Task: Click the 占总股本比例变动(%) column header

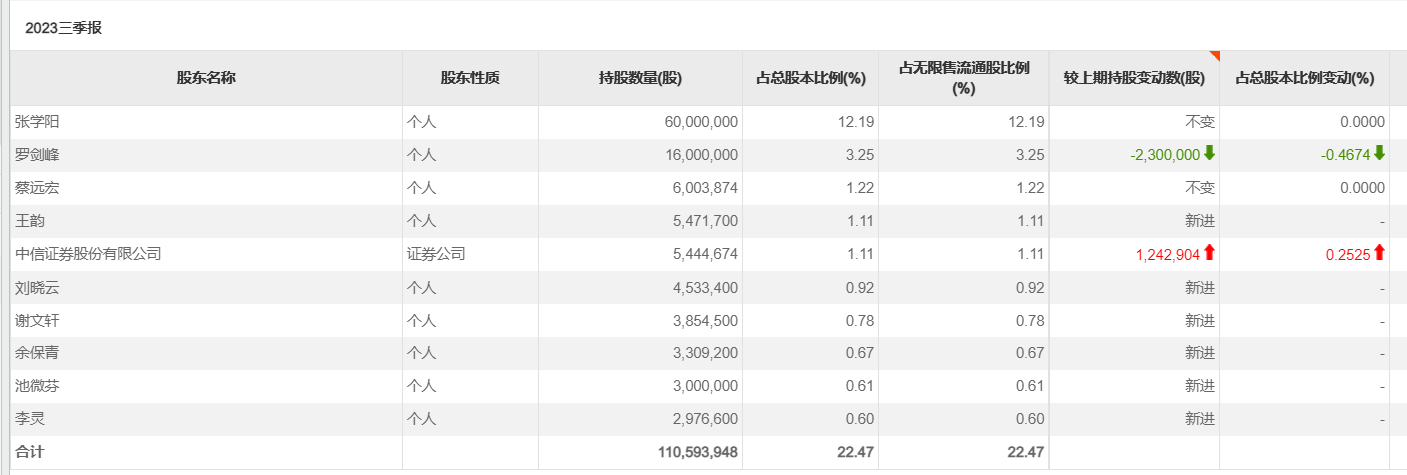Action: tap(1304, 78)
